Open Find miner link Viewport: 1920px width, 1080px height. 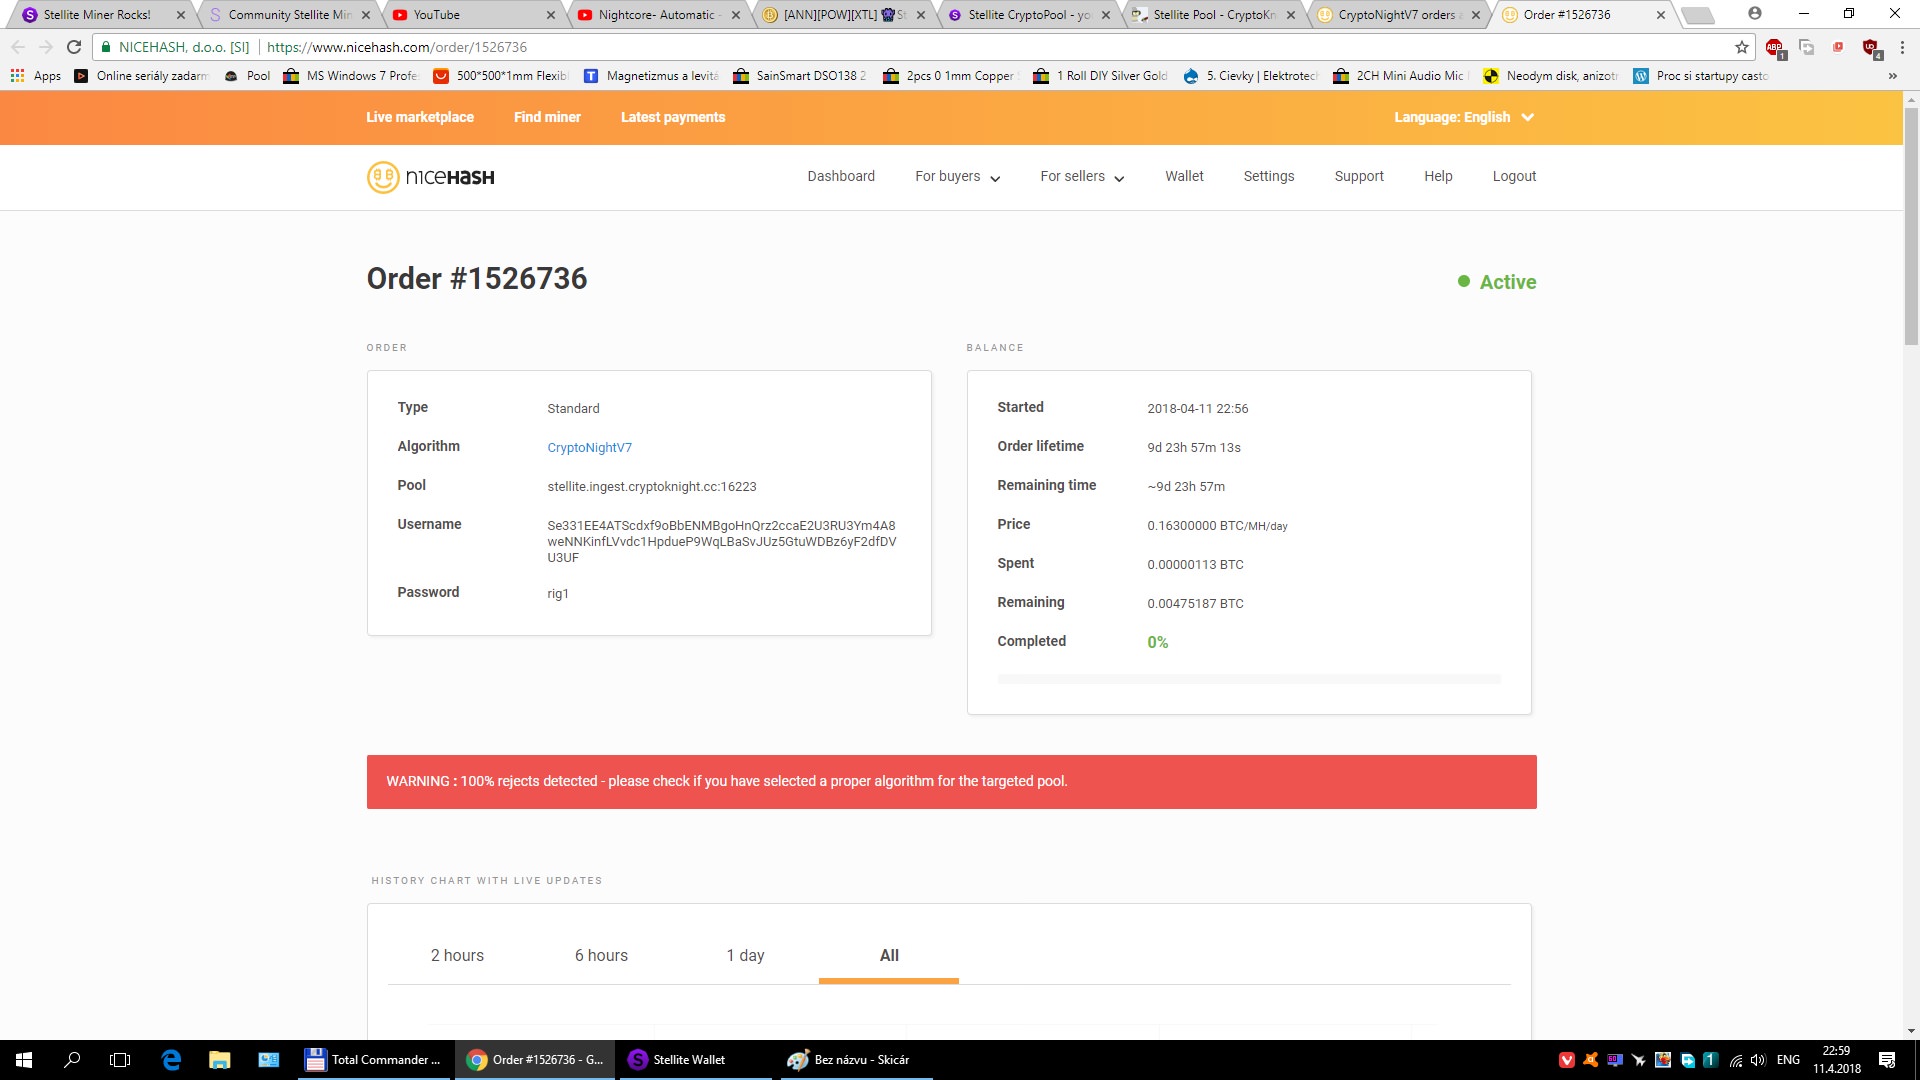click(x=547, y=117)
